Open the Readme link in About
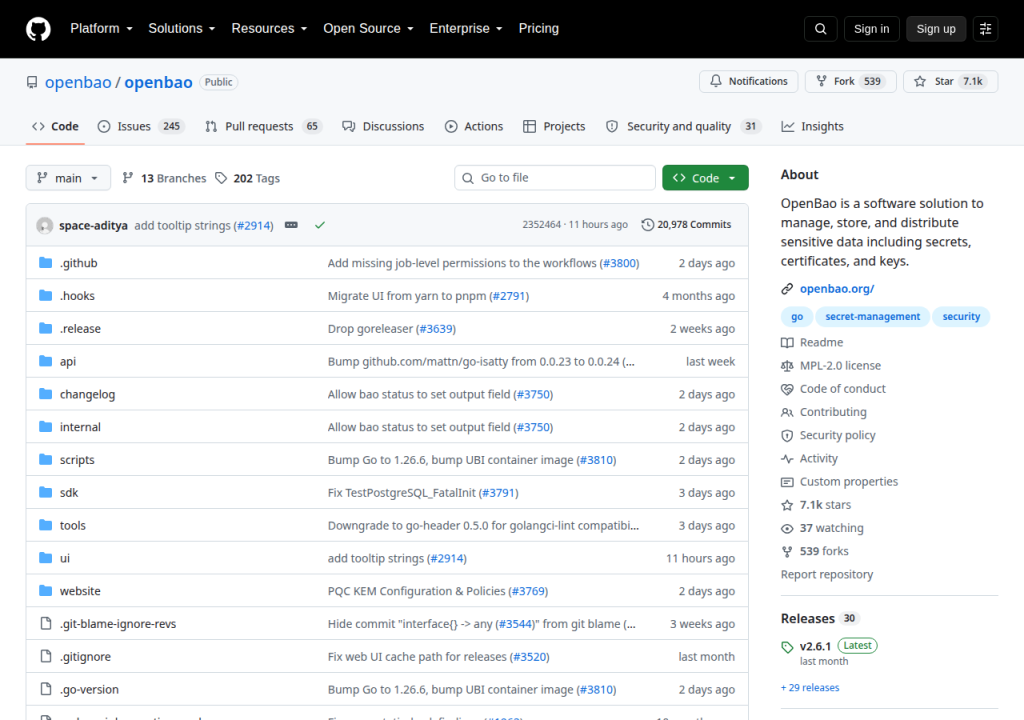Screen dimensions: 1024x720 pyautogui.click(x=812, y=342)
